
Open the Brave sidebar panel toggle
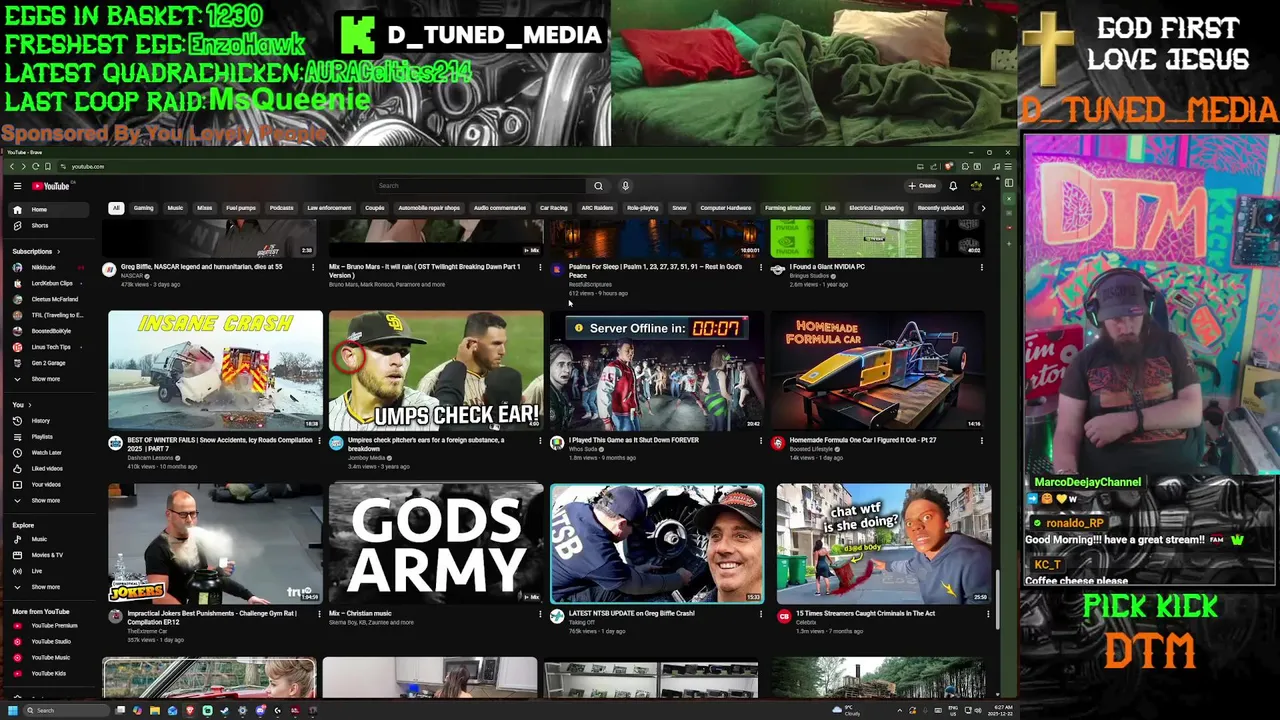pyautogui.click(x=1009, y=183)
